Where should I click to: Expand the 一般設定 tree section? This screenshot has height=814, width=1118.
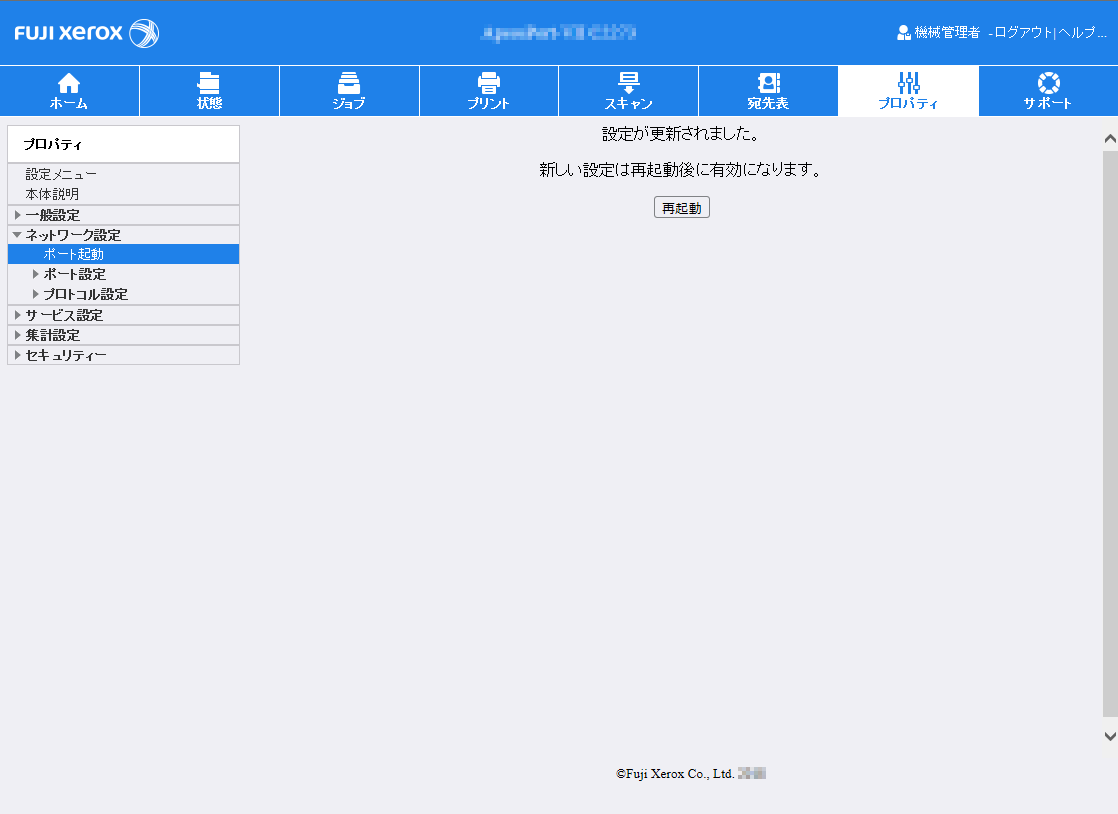(x=17, y=215)
